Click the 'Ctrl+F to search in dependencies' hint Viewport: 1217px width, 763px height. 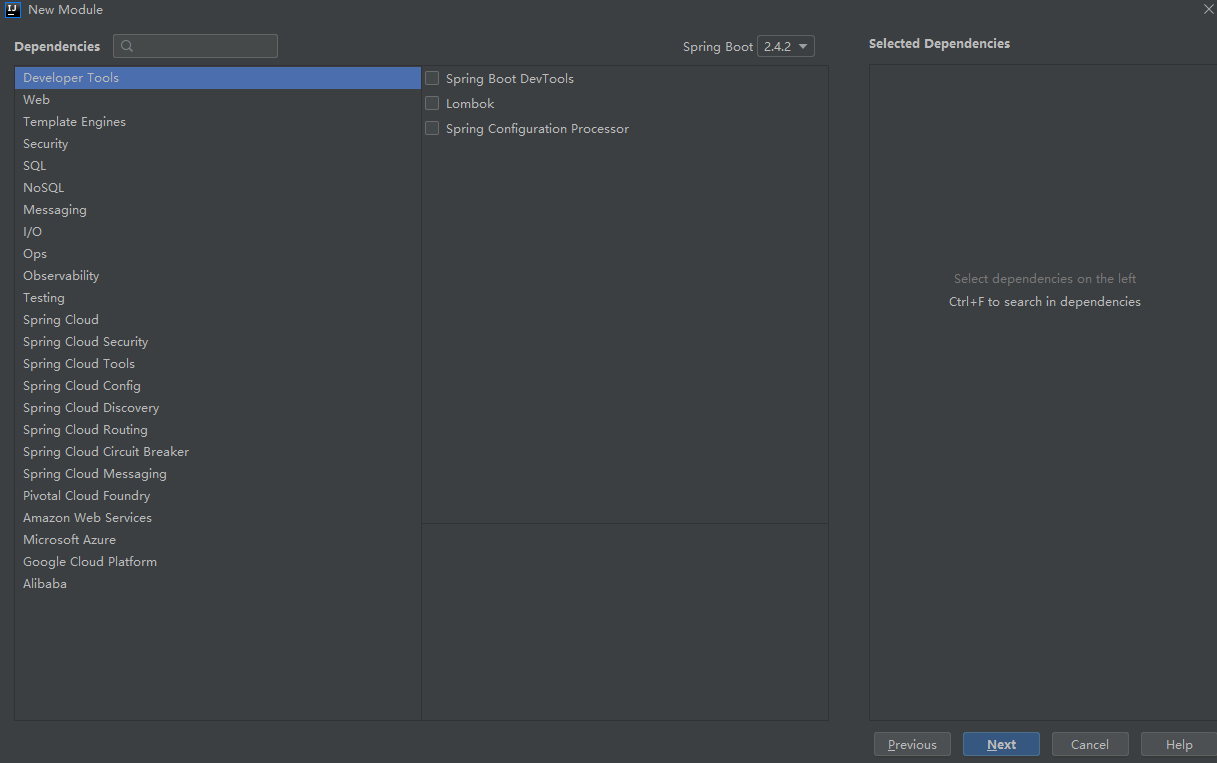coord(1045,301)
